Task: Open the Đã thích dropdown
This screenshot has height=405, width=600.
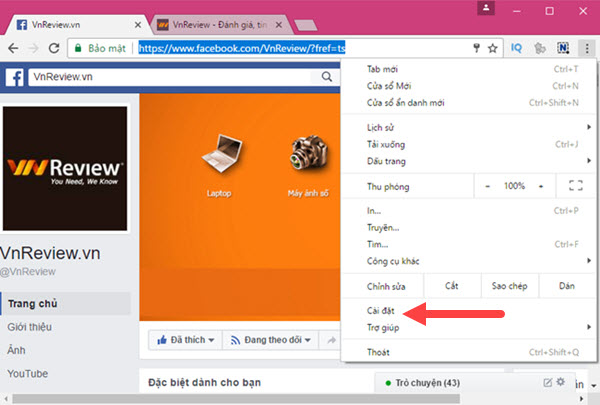Action: [x=185, y=340]
